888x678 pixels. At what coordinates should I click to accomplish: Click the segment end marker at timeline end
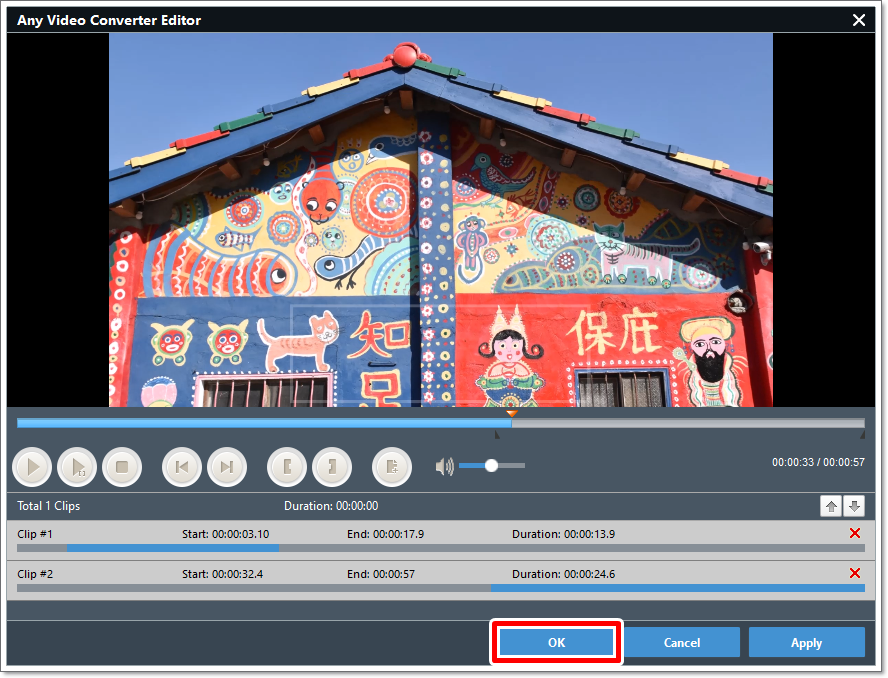(863, 435)
